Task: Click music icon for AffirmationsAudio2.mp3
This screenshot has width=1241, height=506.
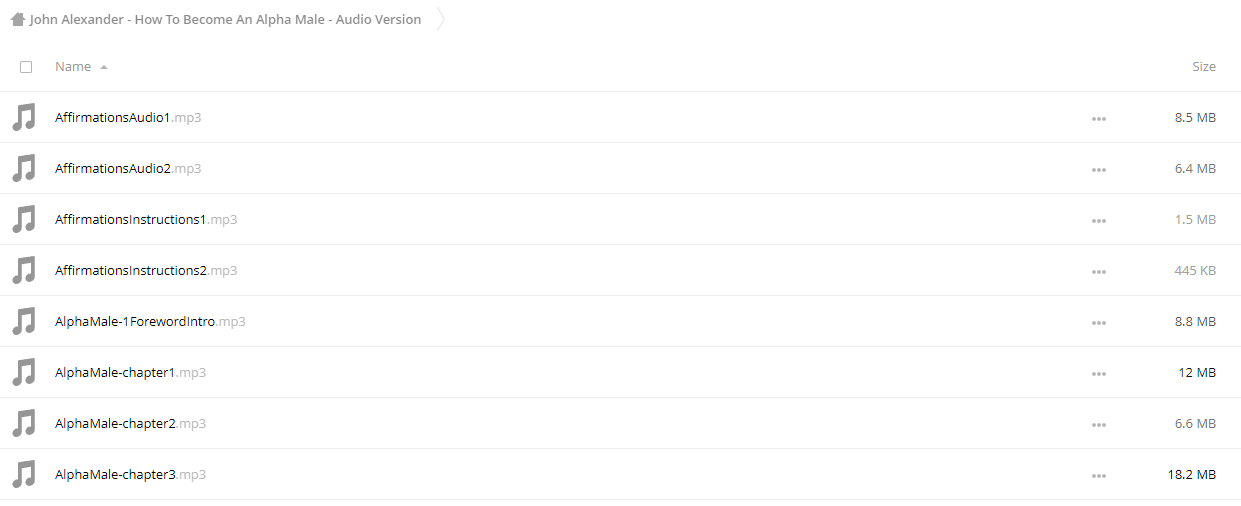Action: (24, 168)
